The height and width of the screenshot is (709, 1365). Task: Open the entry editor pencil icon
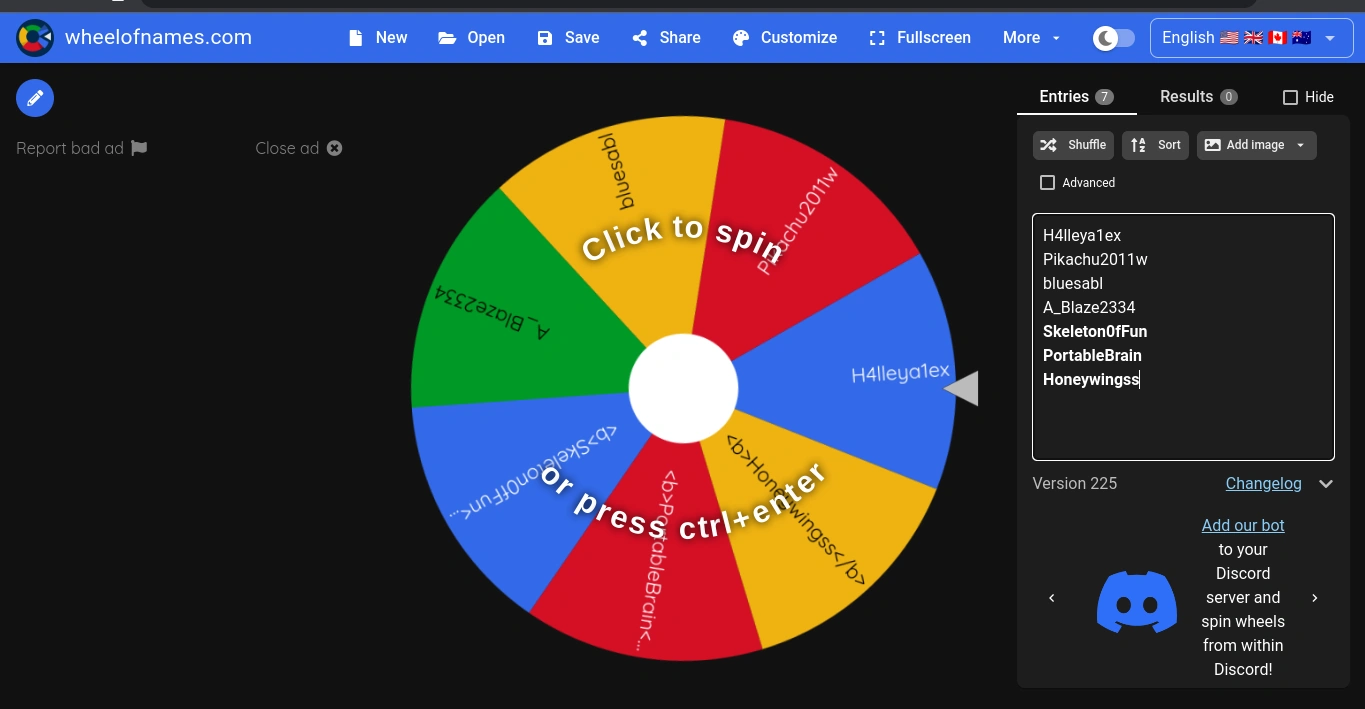pyautogui.click(x=34, y=97)
